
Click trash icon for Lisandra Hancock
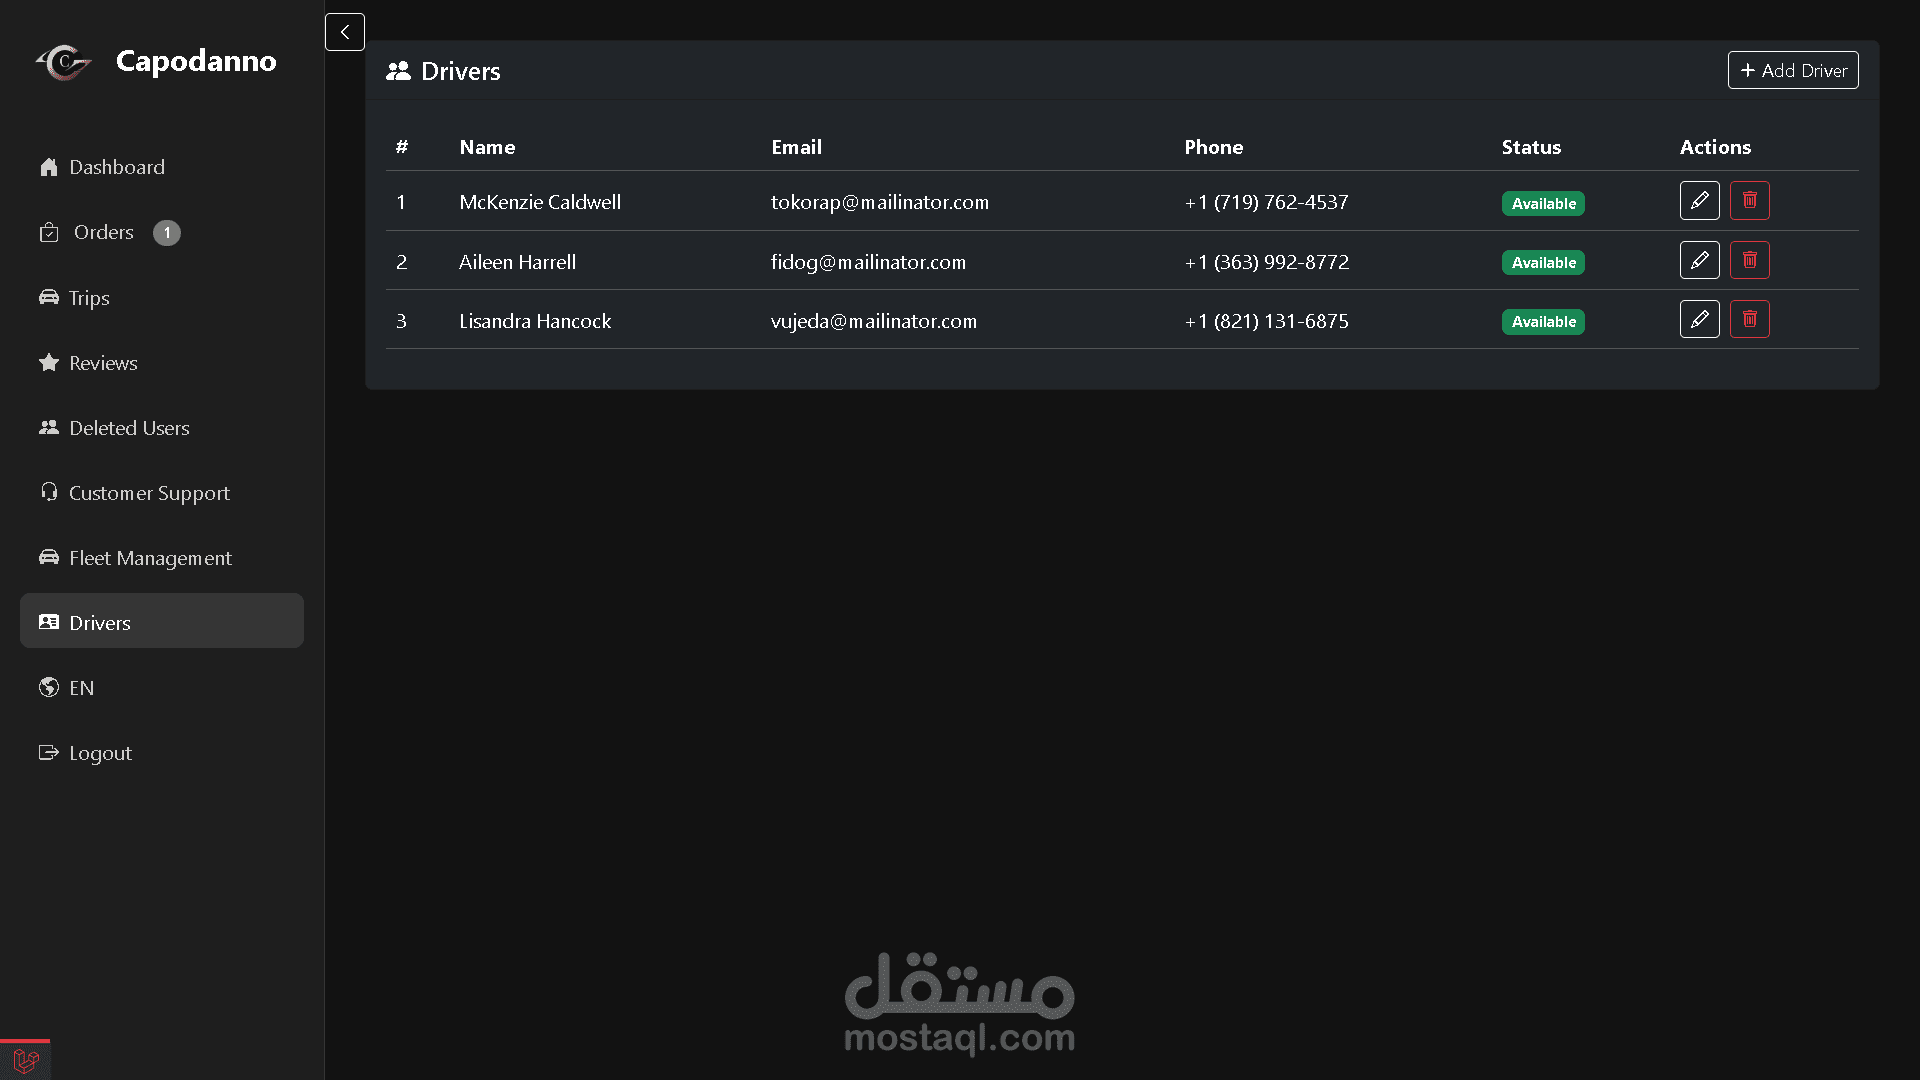[x=1749, y=319]
